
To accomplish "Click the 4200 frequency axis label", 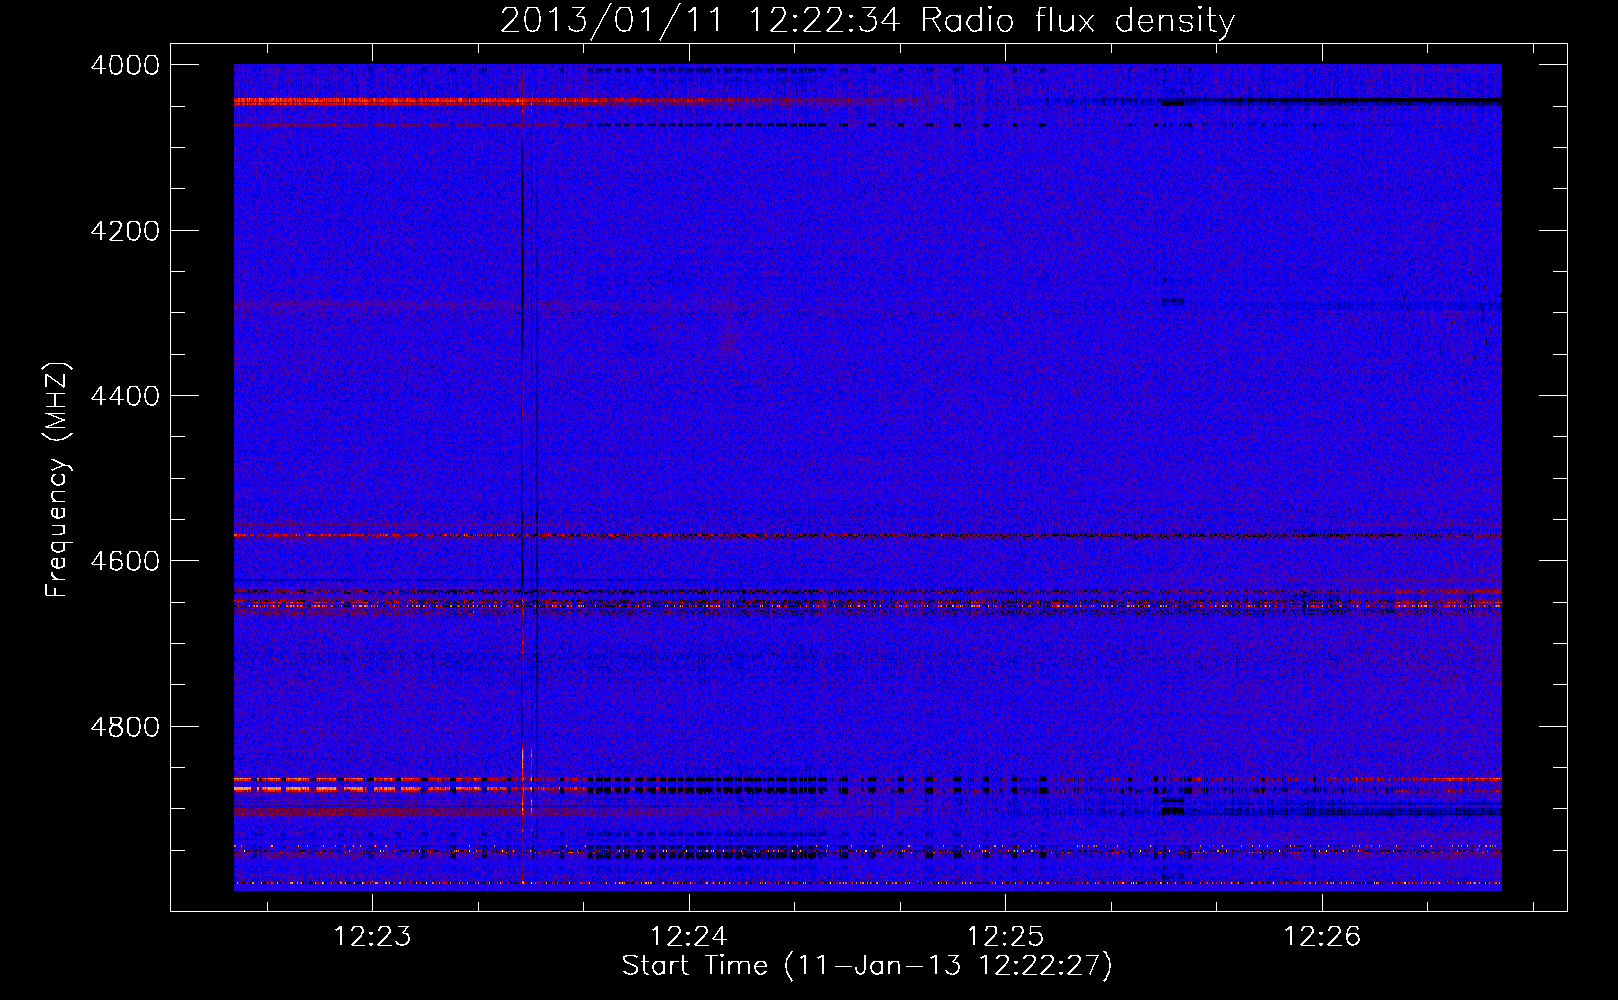I will click(x=125, y=231).
